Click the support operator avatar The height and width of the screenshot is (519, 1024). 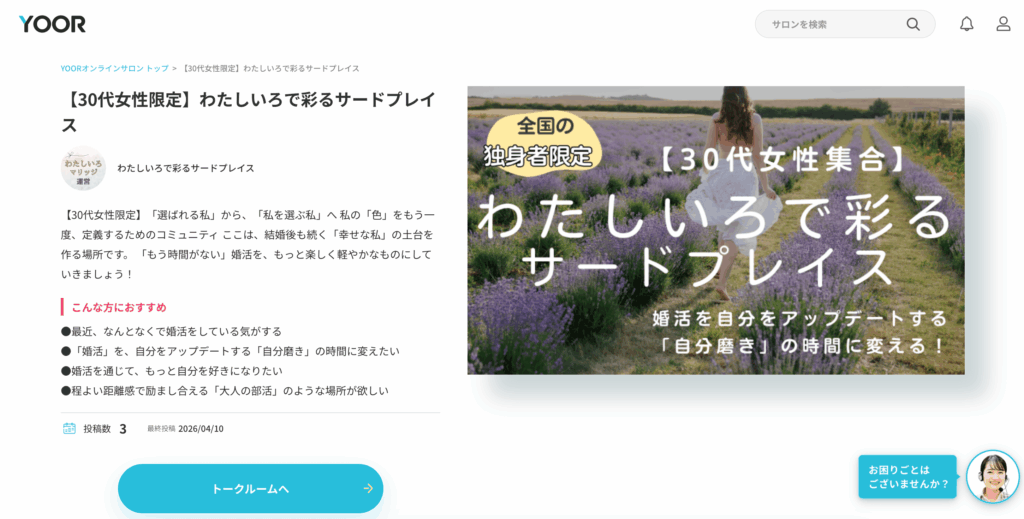[x=993, y=477]
